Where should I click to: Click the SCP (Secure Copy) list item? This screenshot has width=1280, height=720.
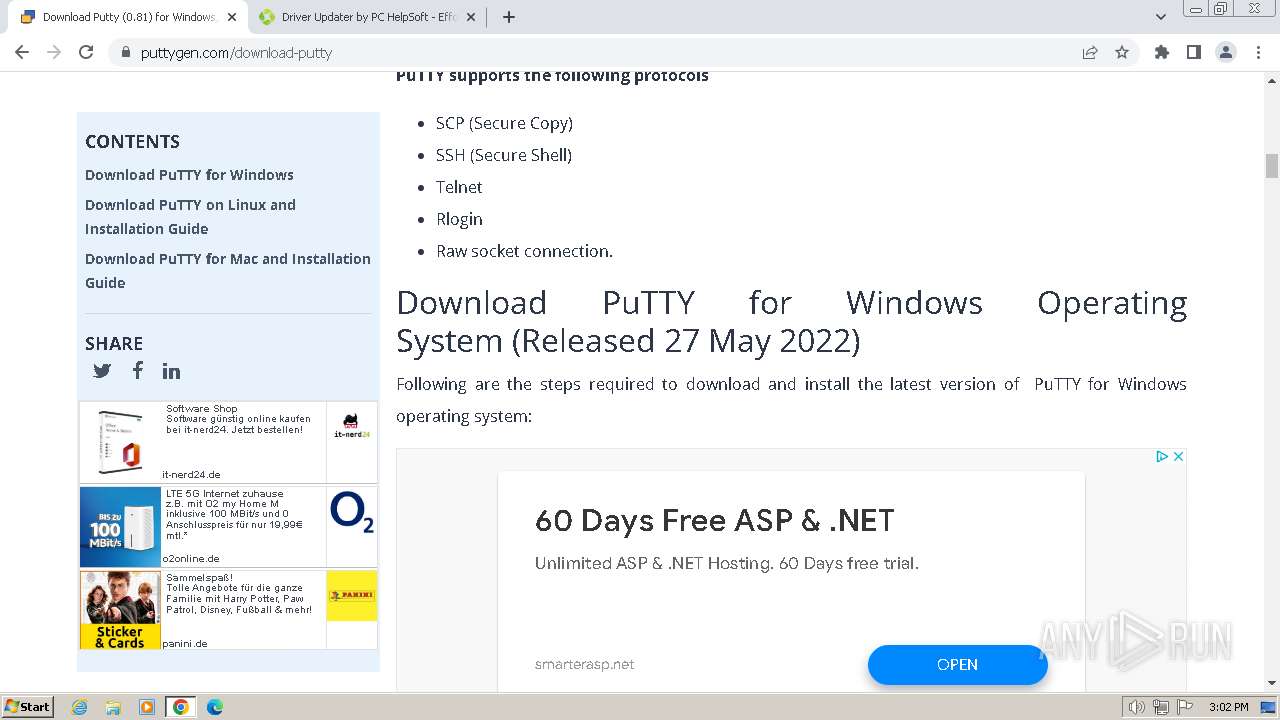point(504,123)
